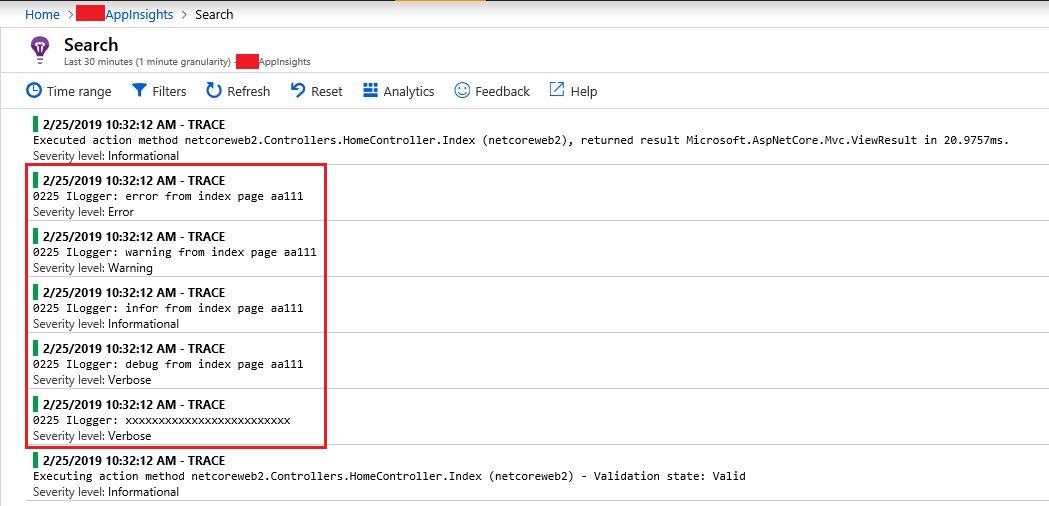The image size is (1049, 506).
Task: Open the Analytics toolbar label
Action: (x=409, y=91)
